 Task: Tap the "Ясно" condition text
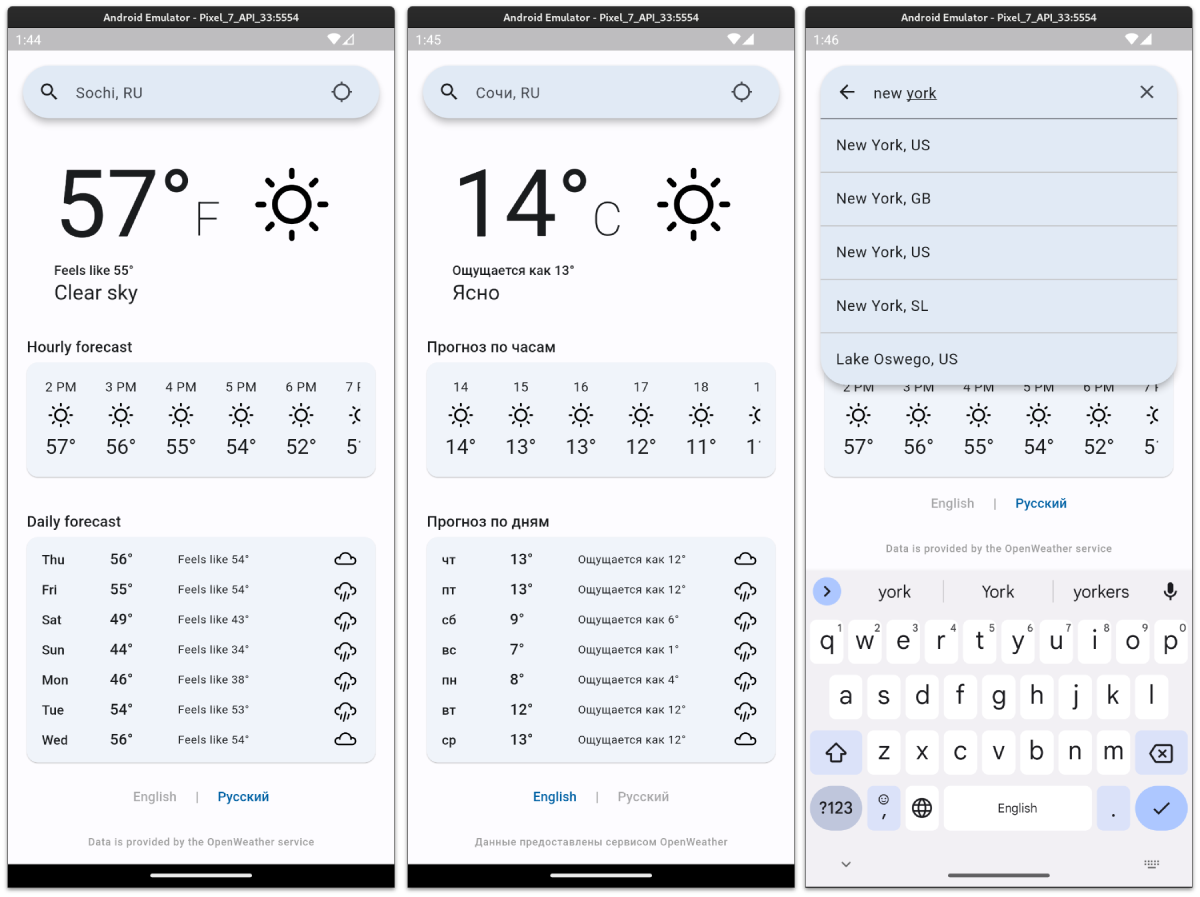click(x=476, y=293)
